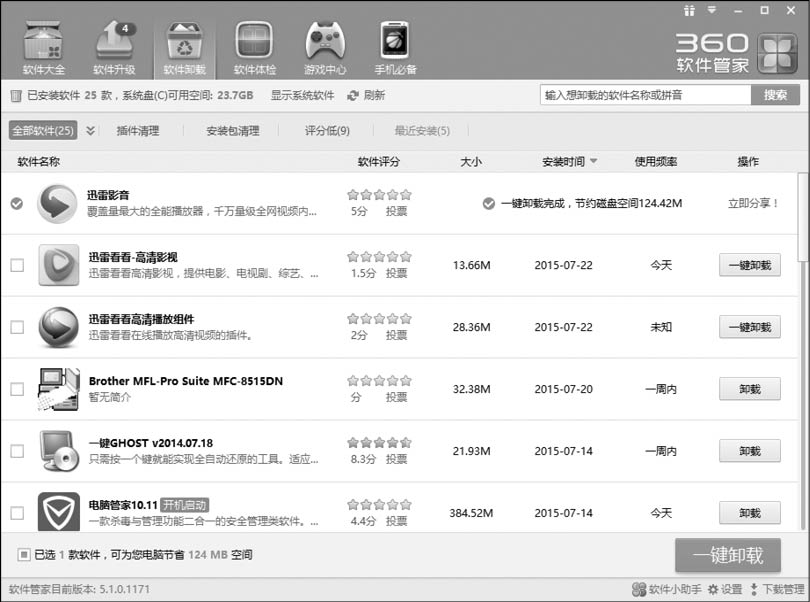Click the checkmark icon beside 一键卸载完成
Viewport: 810px width, 602px height.
point(488,204)
